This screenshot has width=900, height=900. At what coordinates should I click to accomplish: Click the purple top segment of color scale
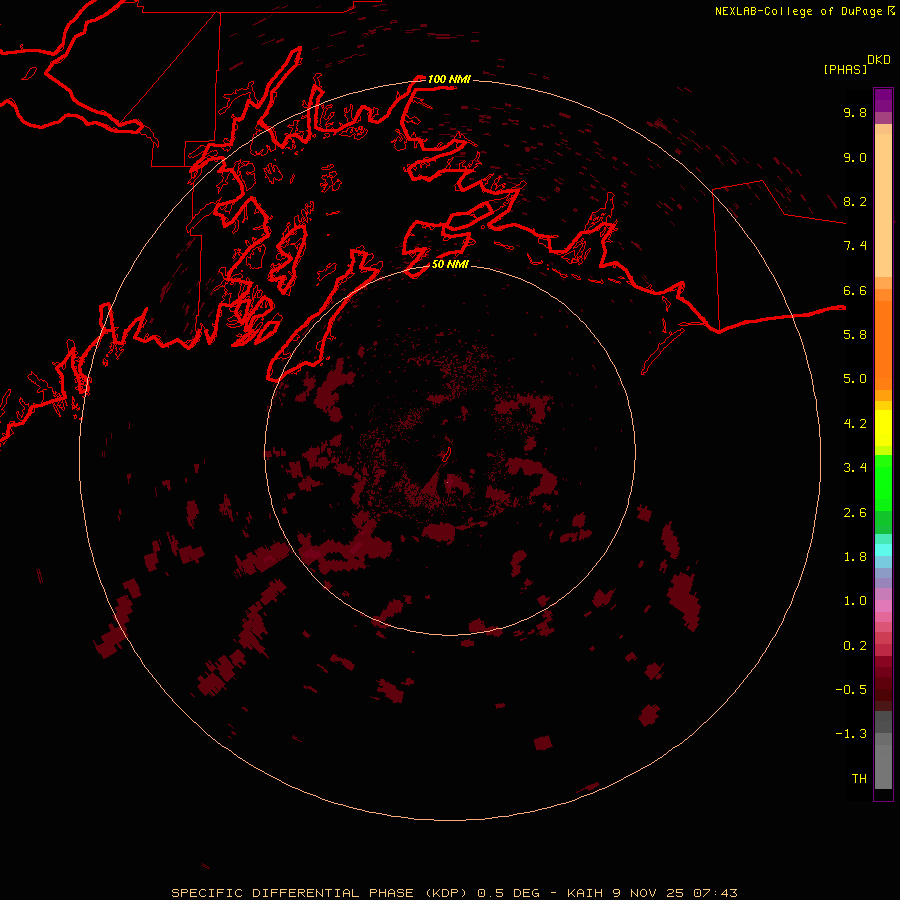pyautogui.click(x=883, y=100)
